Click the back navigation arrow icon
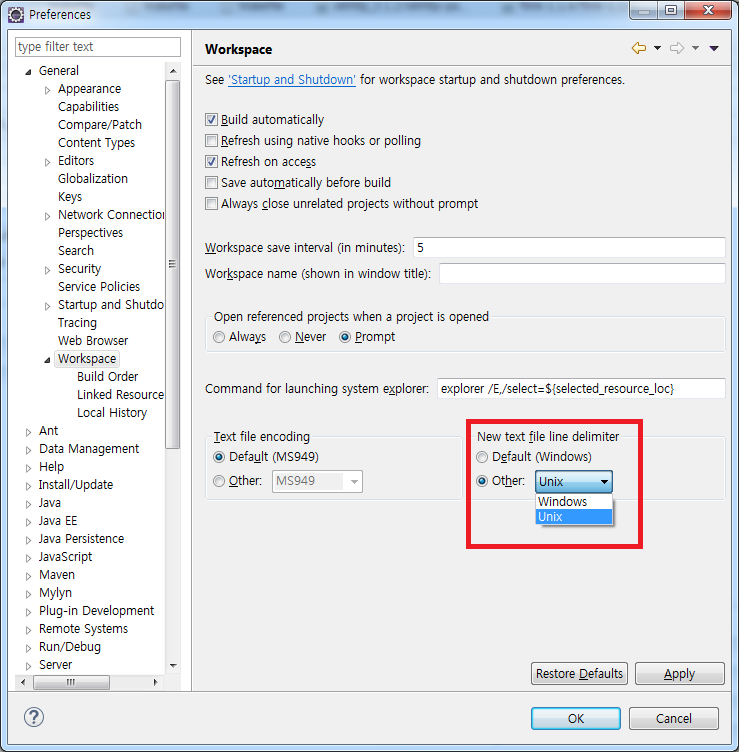Screen dimensions: 739x752 coord(639,48)
